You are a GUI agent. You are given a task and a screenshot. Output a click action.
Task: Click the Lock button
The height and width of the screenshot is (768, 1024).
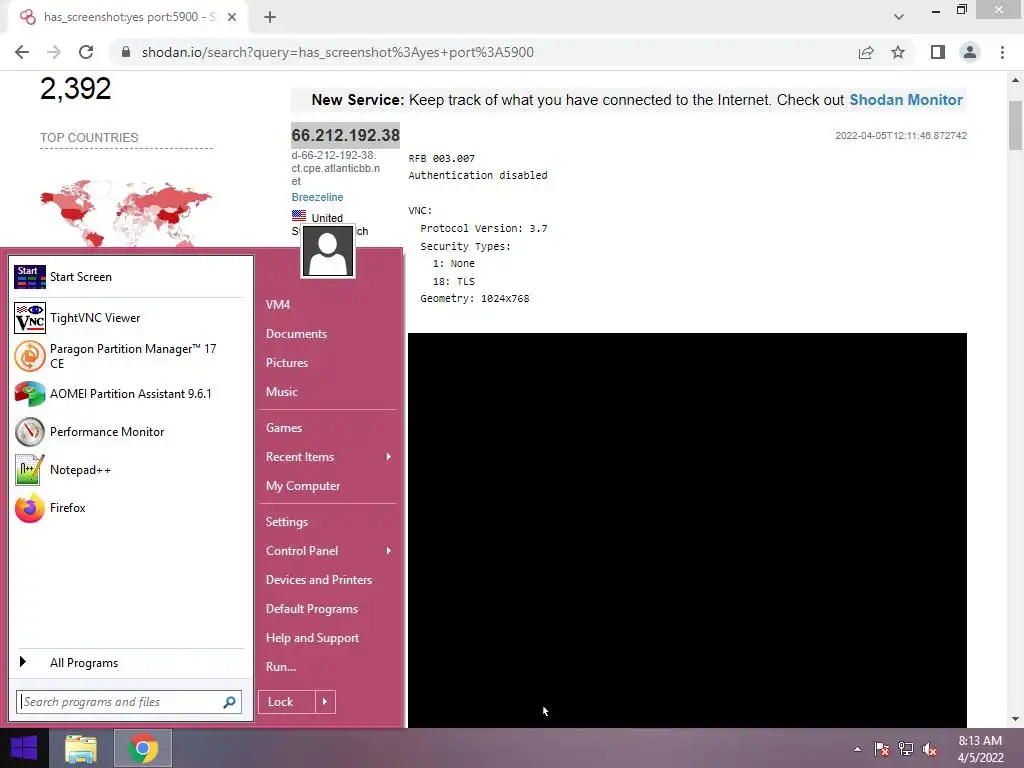[287, 702]
